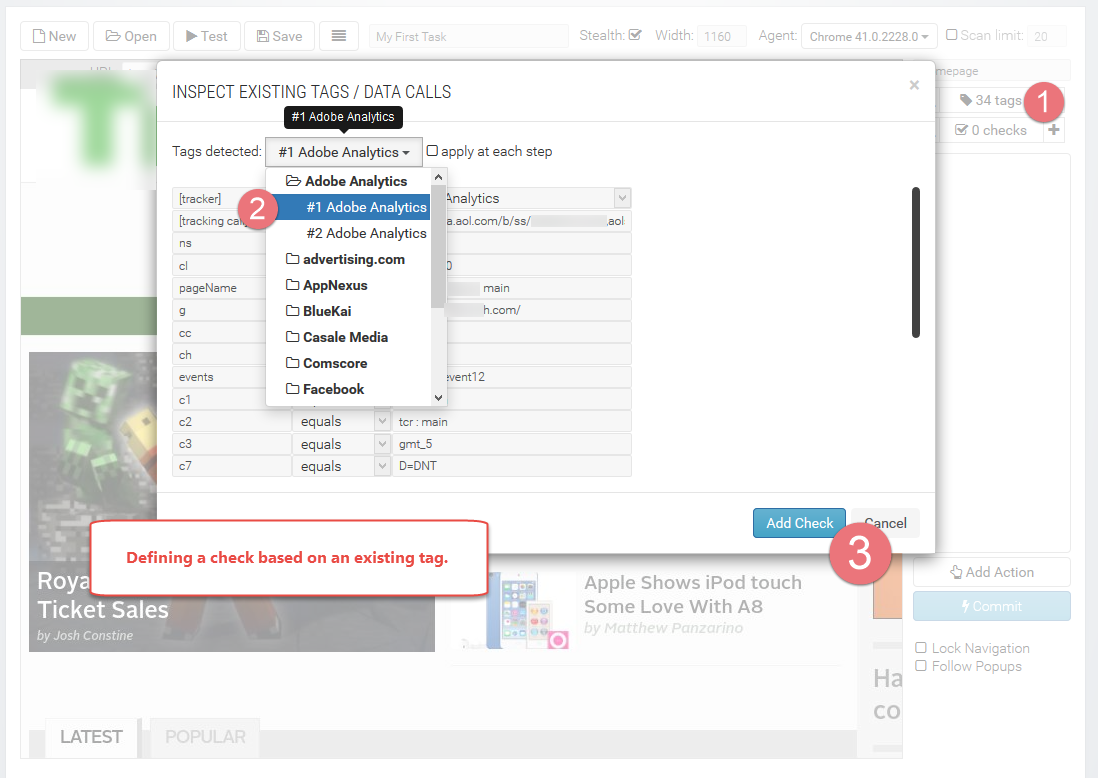Viewport: 1098px width, 778px height.
Task: Click the pageName value field ending 'main'
Action: point(538,288)
